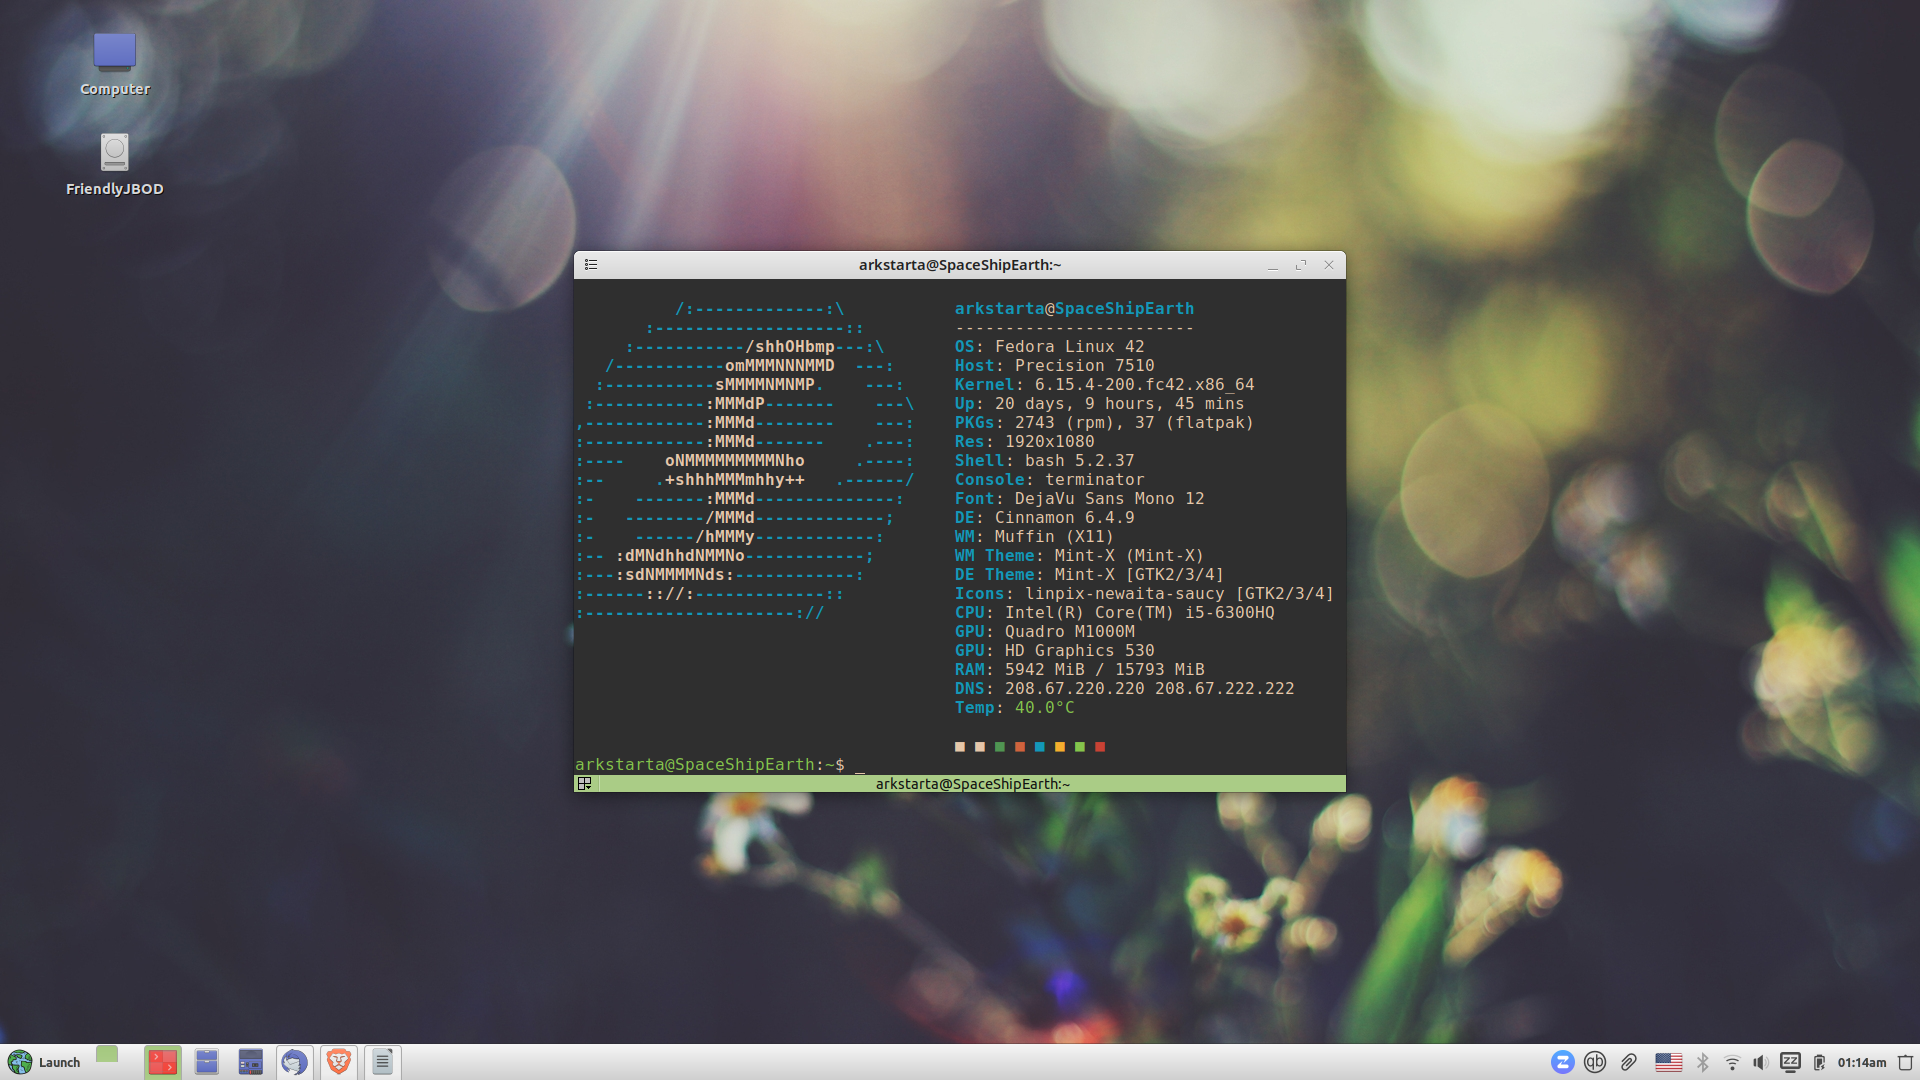This screenshot has height=1080, width=1920.
Task: Click the 'Shell: bash 5.2.37' line
Action: (x=1044, y=461)
